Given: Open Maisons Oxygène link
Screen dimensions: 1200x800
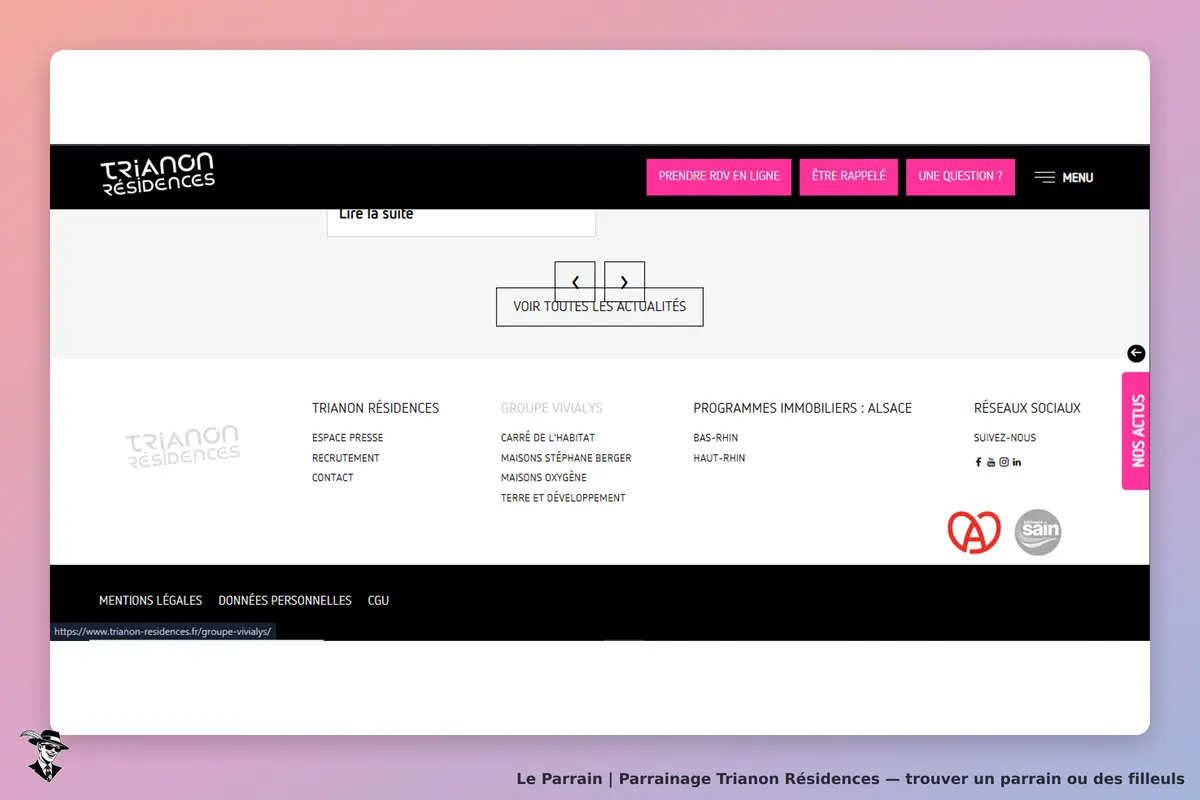Looking at the screenshot, I should click(x=544, y=478).
